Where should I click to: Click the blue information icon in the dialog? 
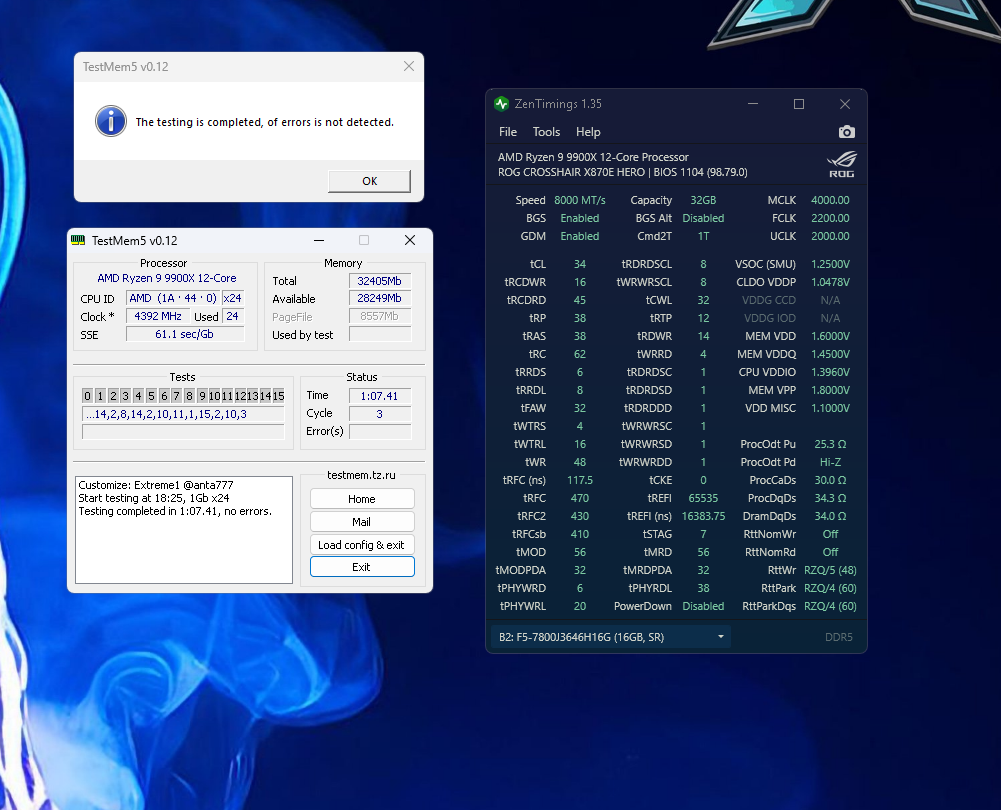pyautogui.click(x=110, y=122)
